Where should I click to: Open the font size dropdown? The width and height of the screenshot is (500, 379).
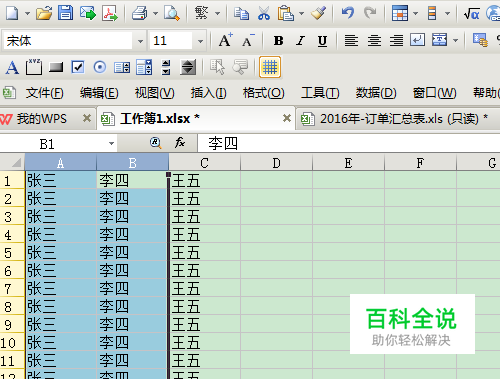[x=200, y=41]
